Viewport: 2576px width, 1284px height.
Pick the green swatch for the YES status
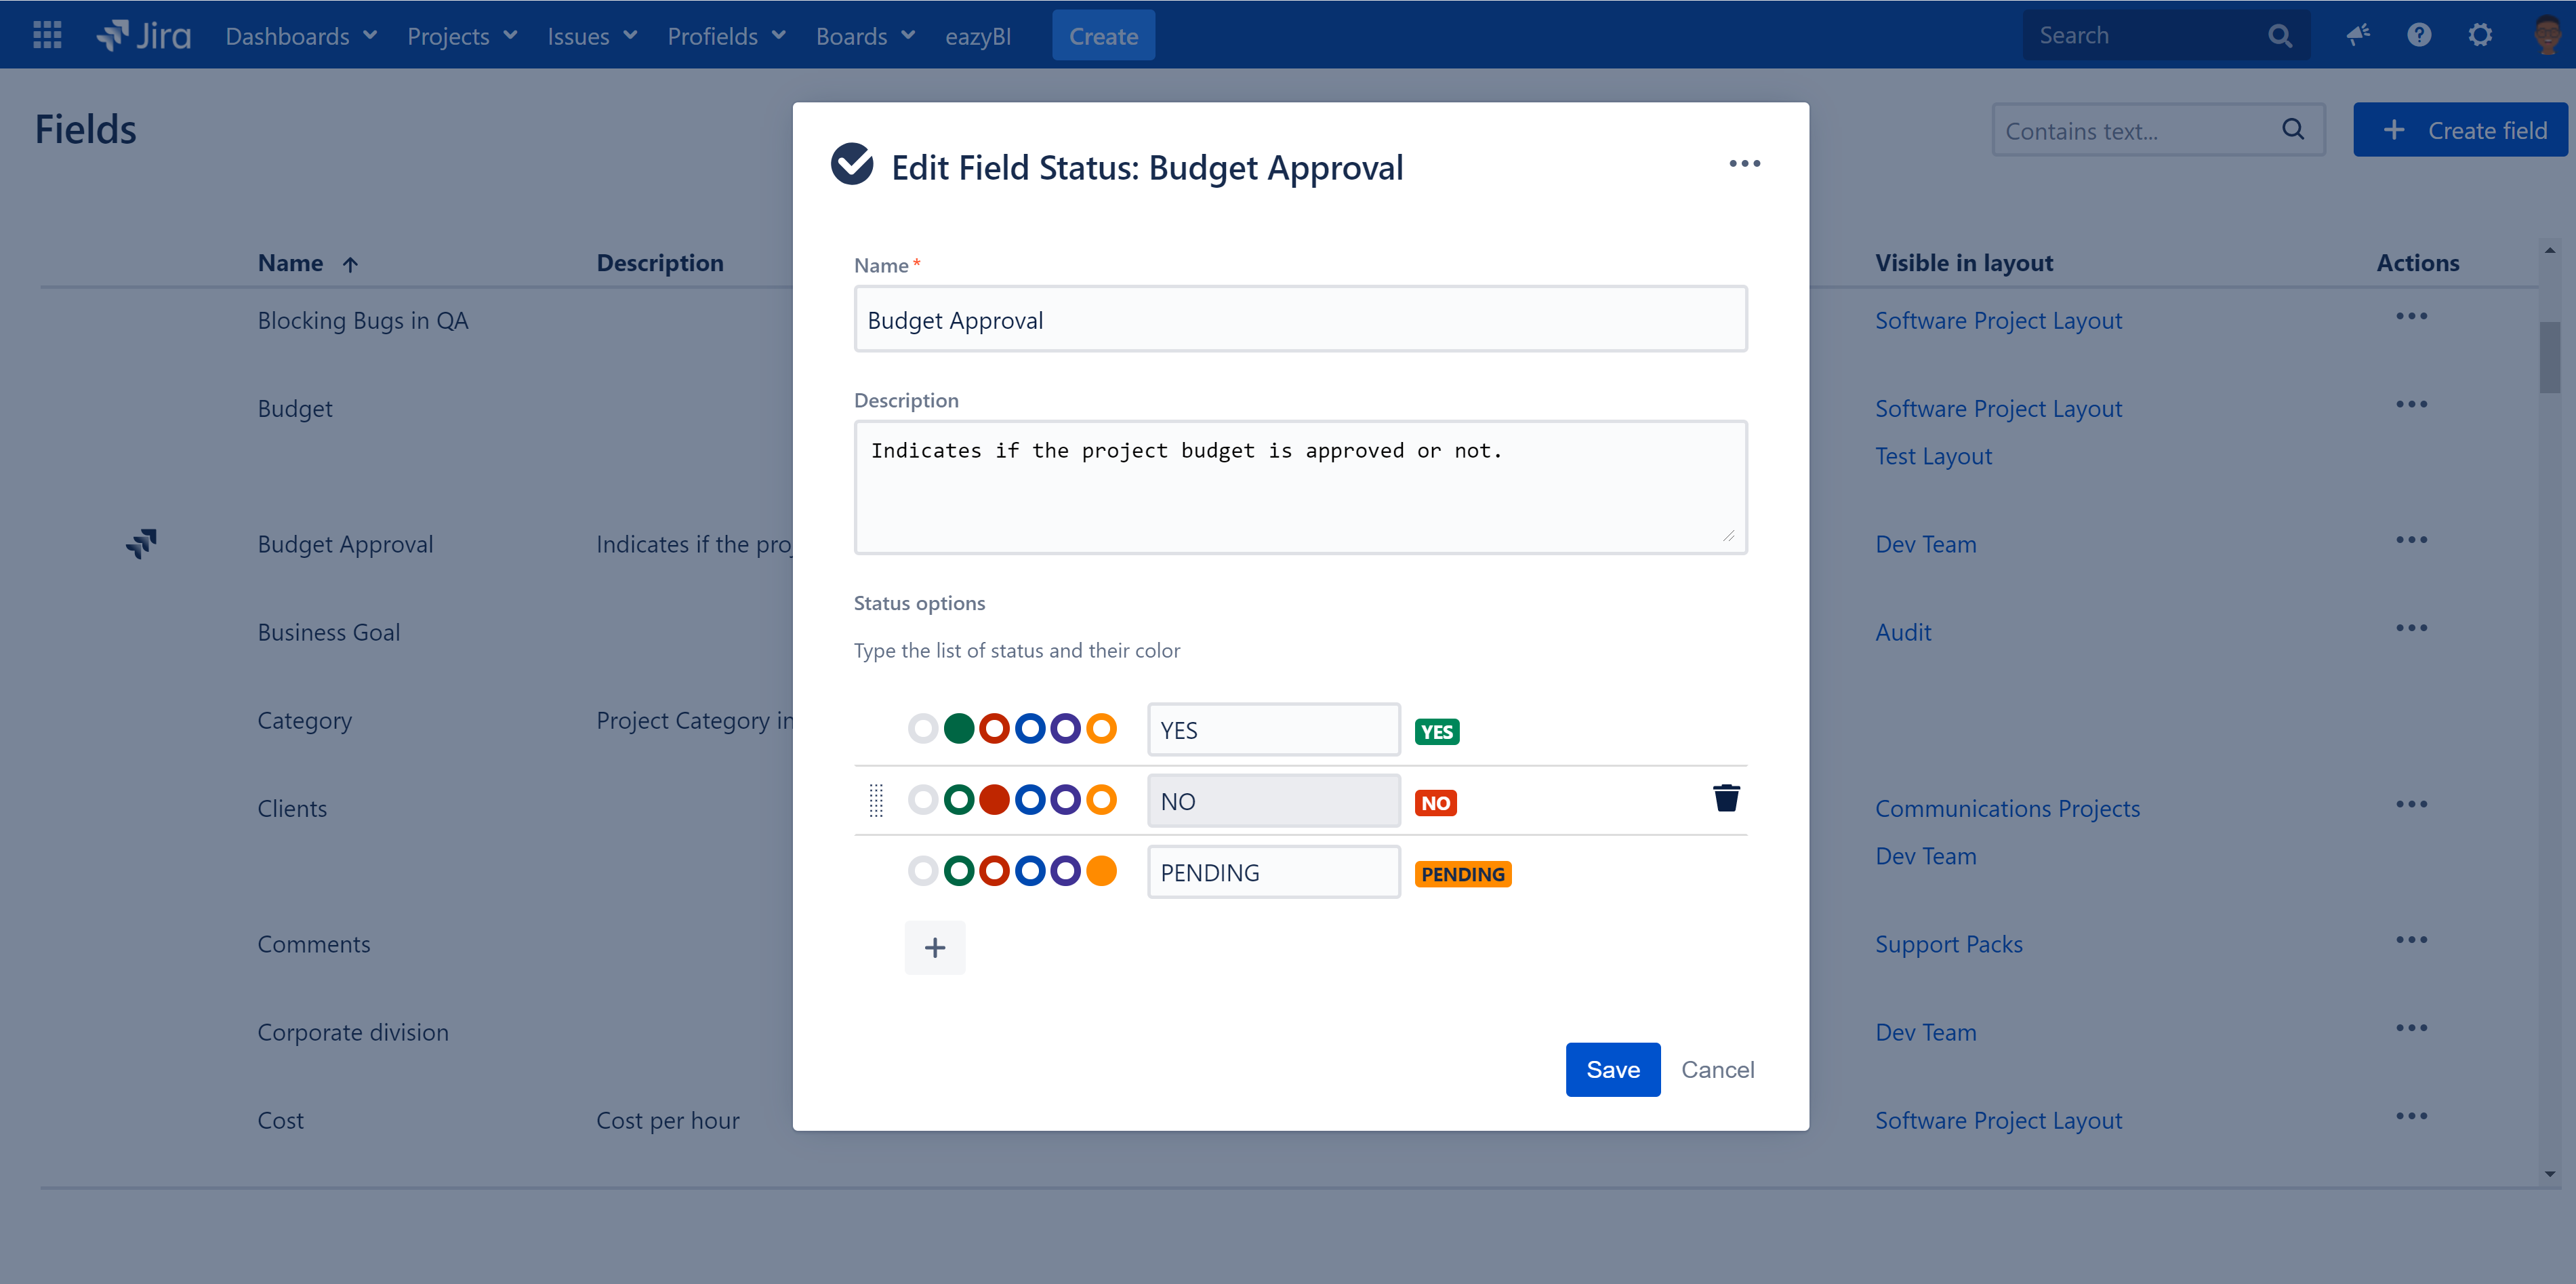(959, 728)
